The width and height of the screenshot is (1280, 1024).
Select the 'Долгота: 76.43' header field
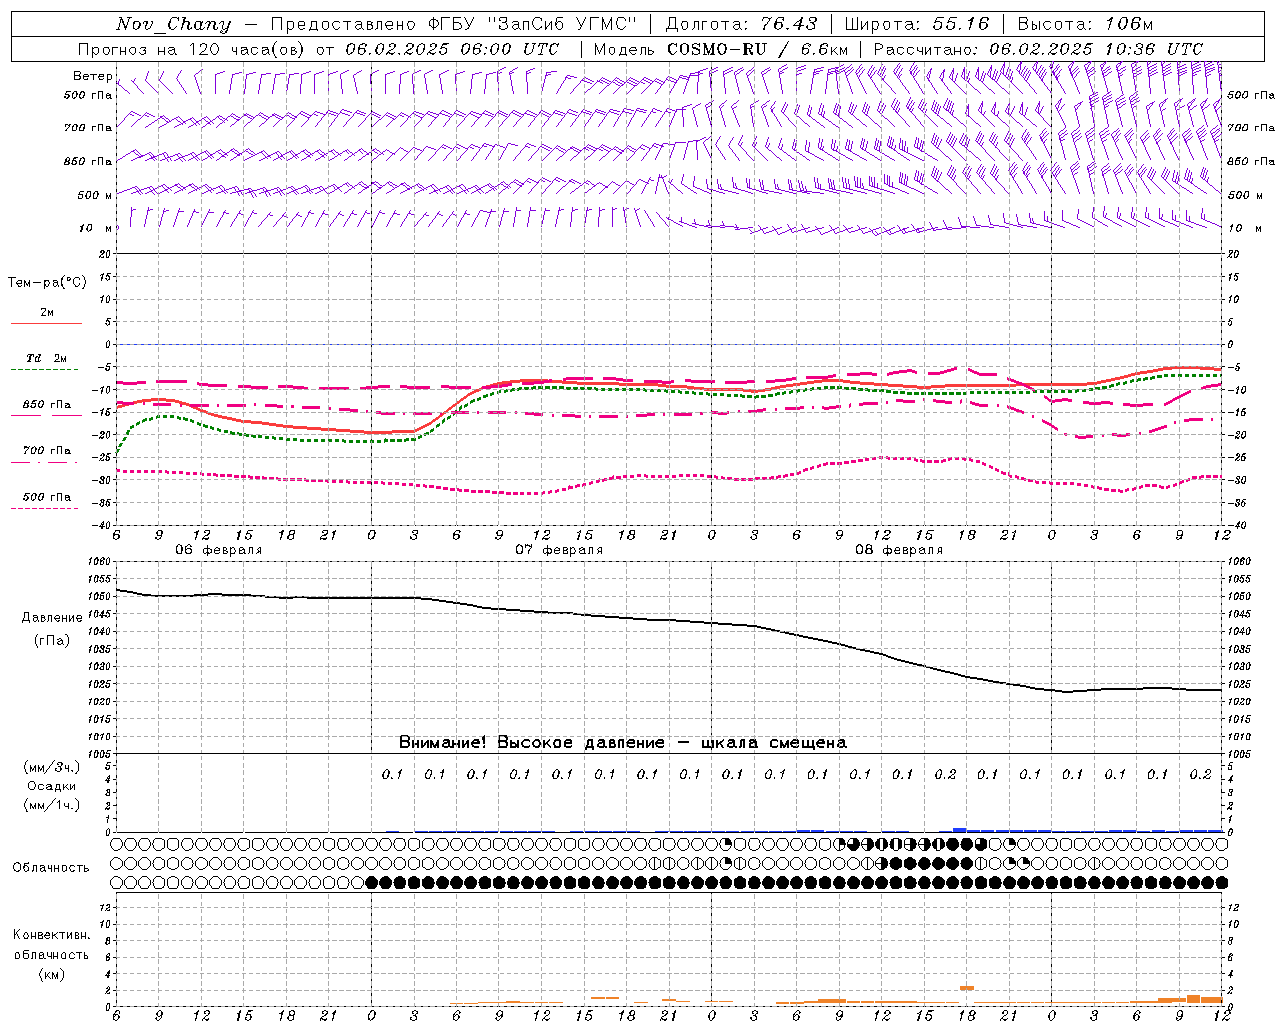point(741,24)
